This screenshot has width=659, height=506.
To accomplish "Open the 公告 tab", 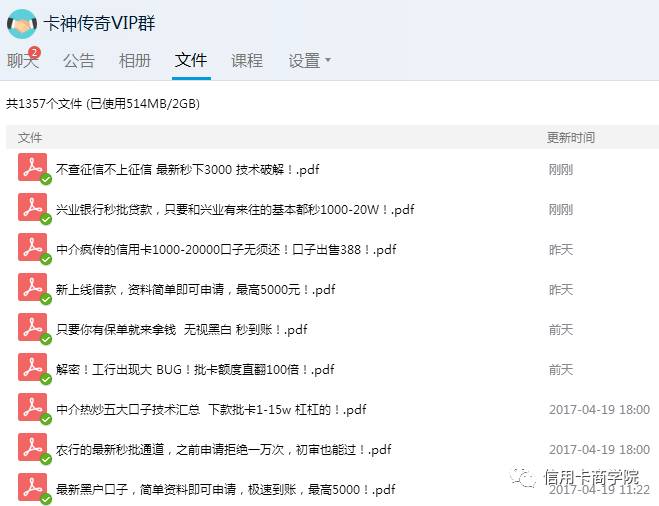I will (79, 61).
